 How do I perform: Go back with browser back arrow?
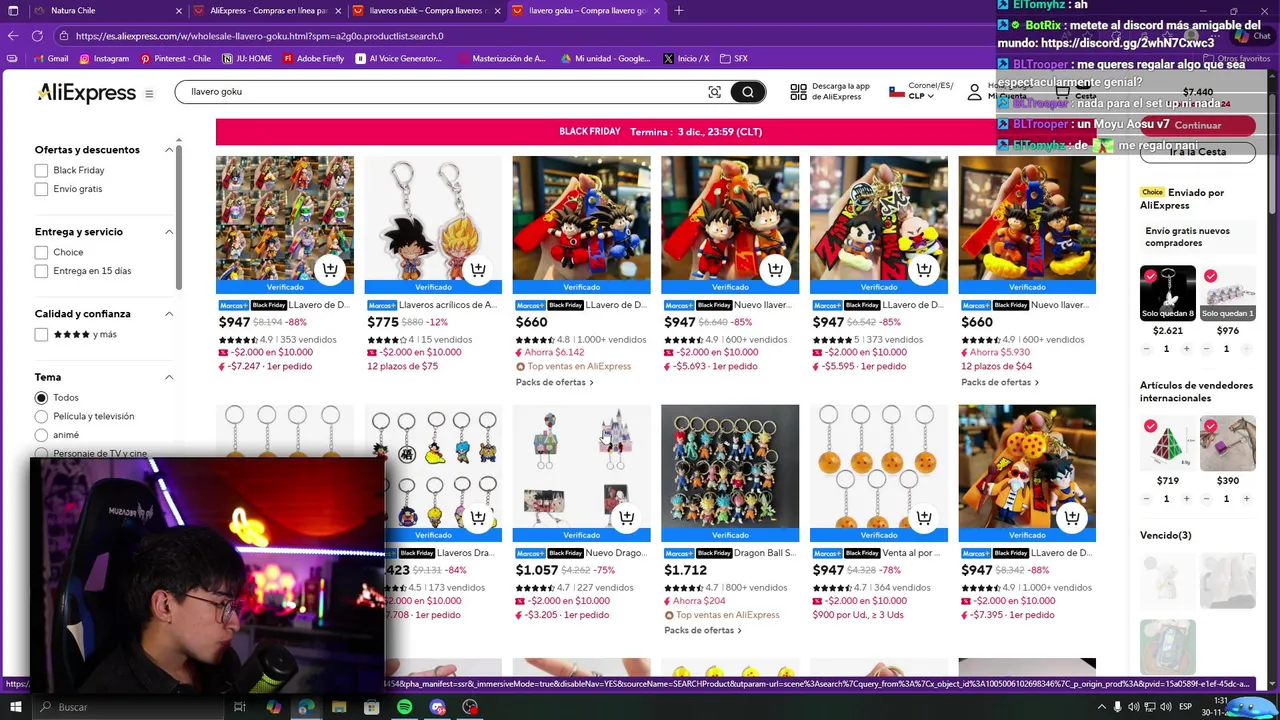13,36
